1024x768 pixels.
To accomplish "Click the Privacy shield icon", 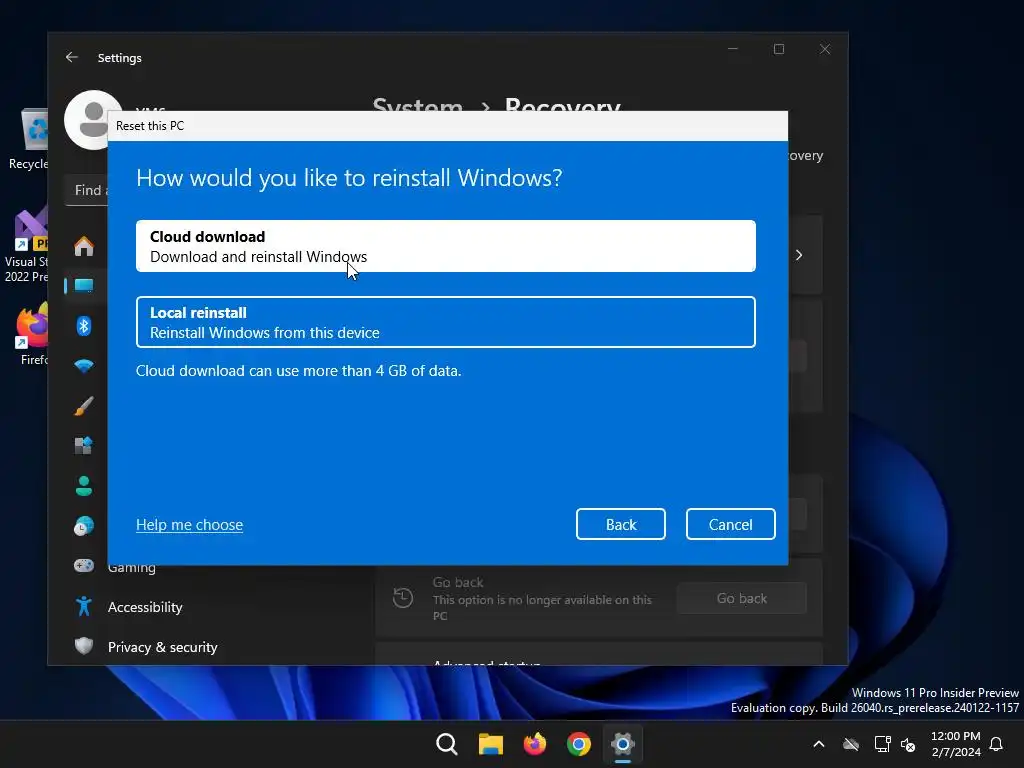I will [x=84, y=646].
